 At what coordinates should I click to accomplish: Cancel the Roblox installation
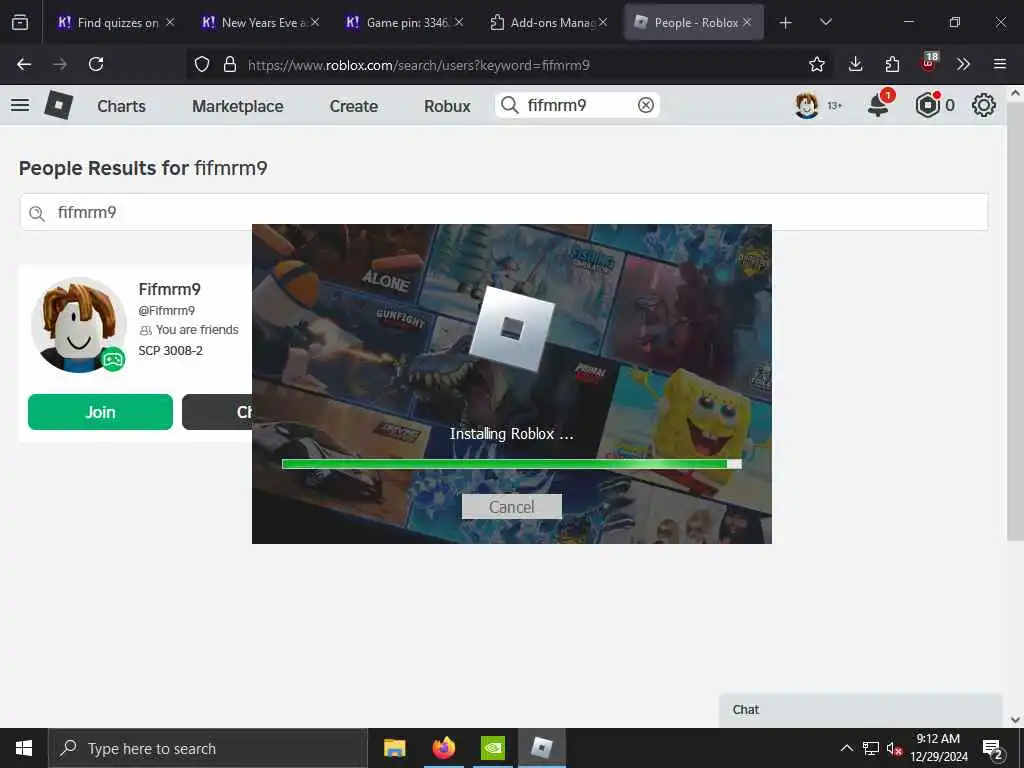click(x=511, y=507)
